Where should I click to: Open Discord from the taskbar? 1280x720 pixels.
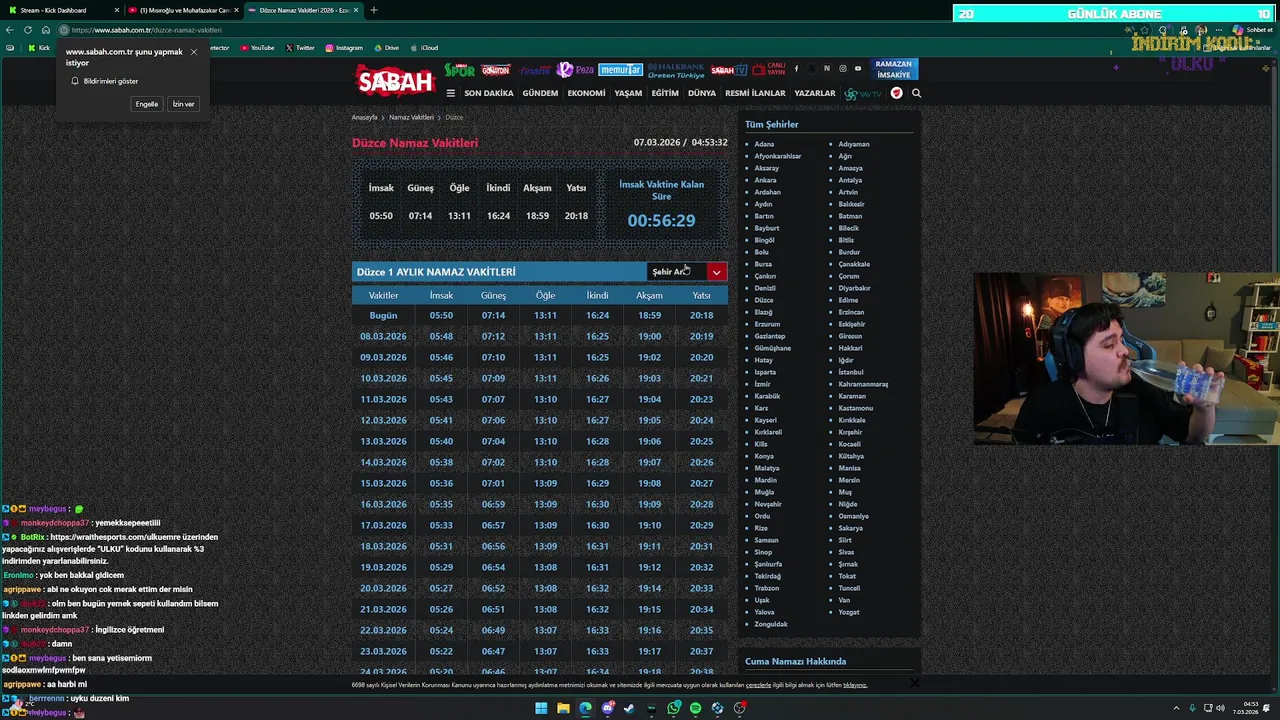[x=607, y=708]
